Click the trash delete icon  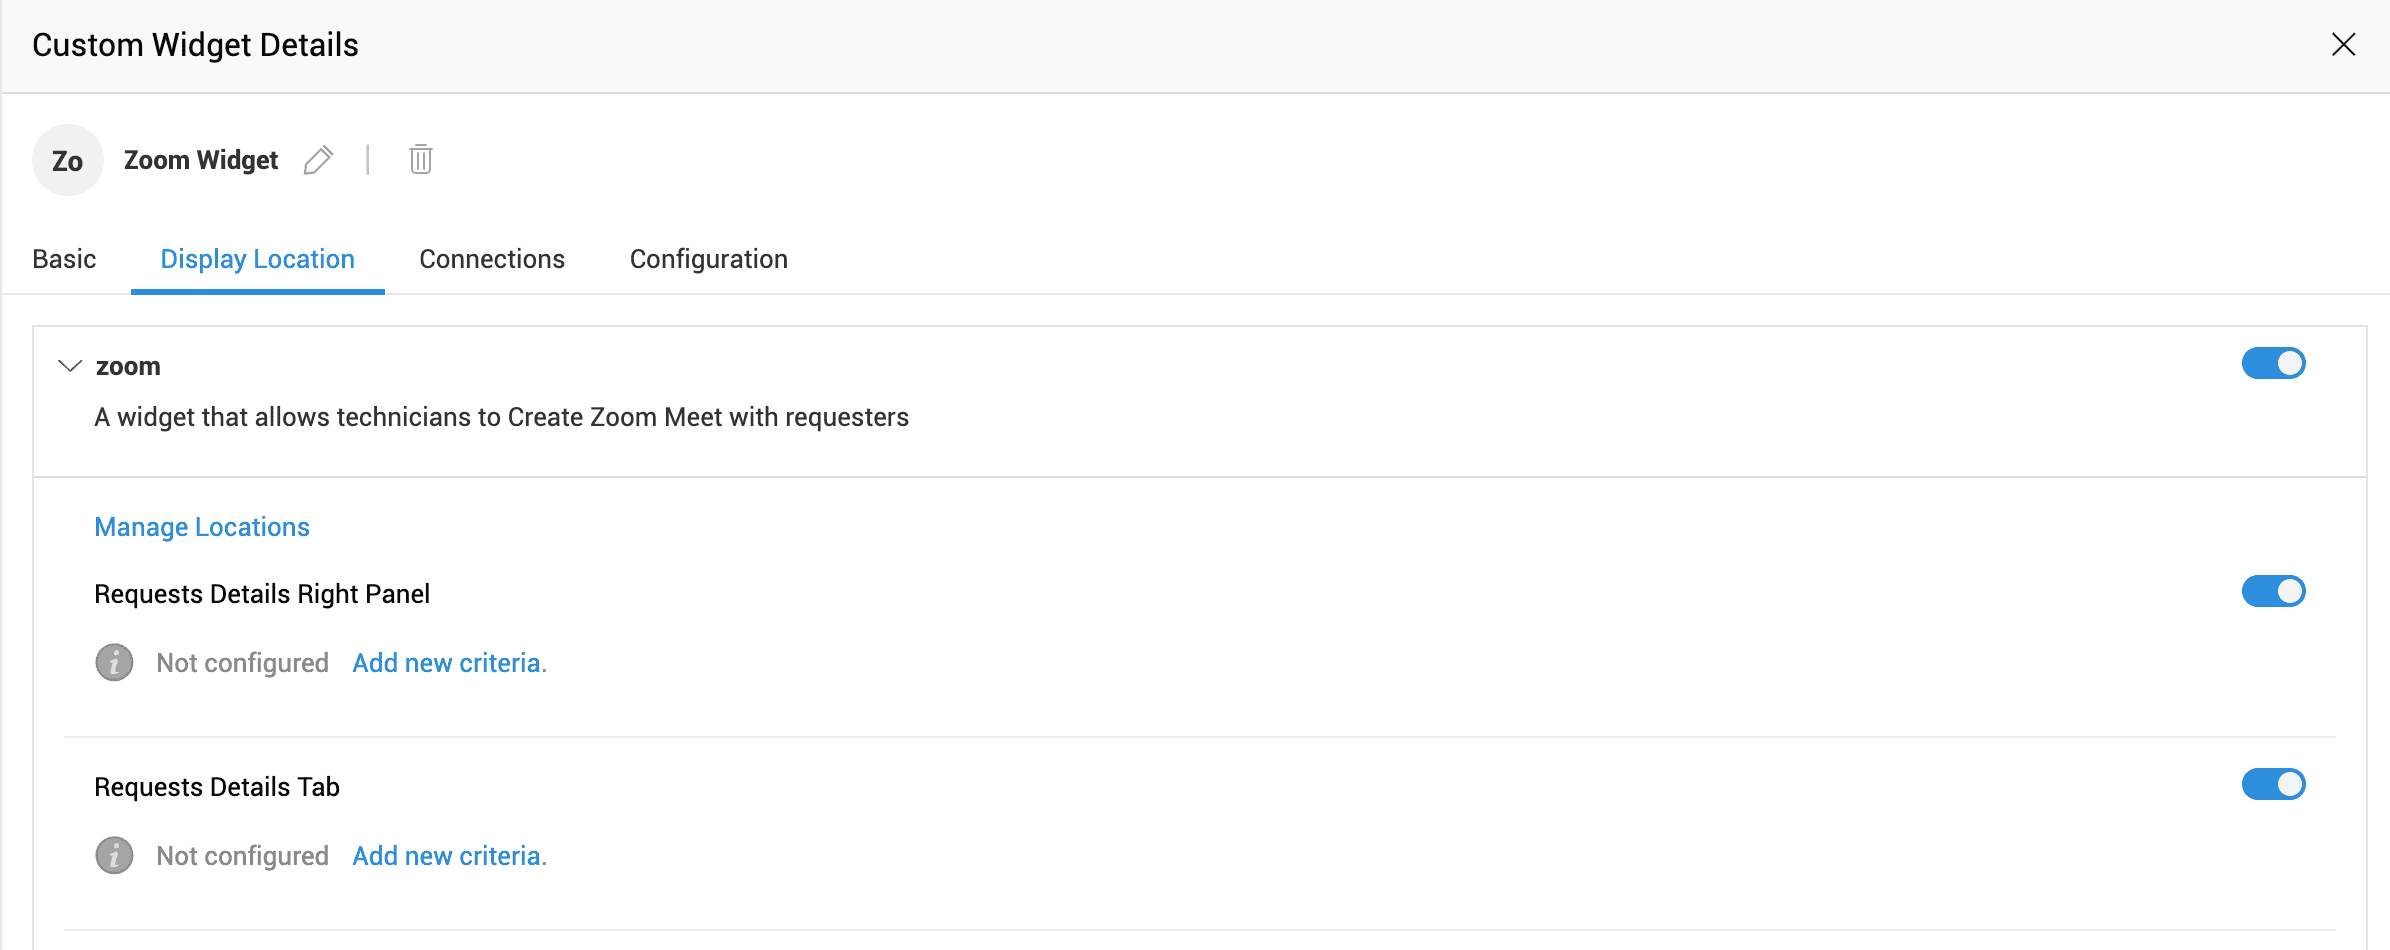[x=421, y=159]
